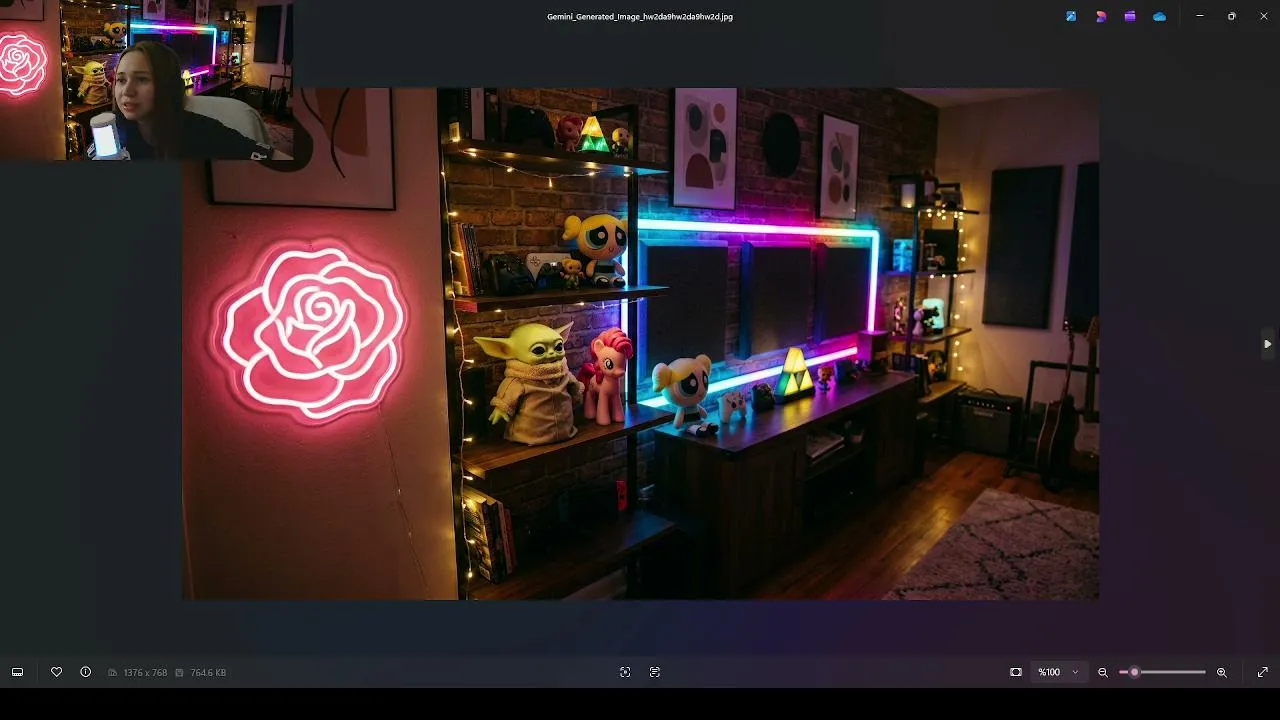Click the zoom out magnifier
This screenshot has width=1280, height=720.
1103,672
